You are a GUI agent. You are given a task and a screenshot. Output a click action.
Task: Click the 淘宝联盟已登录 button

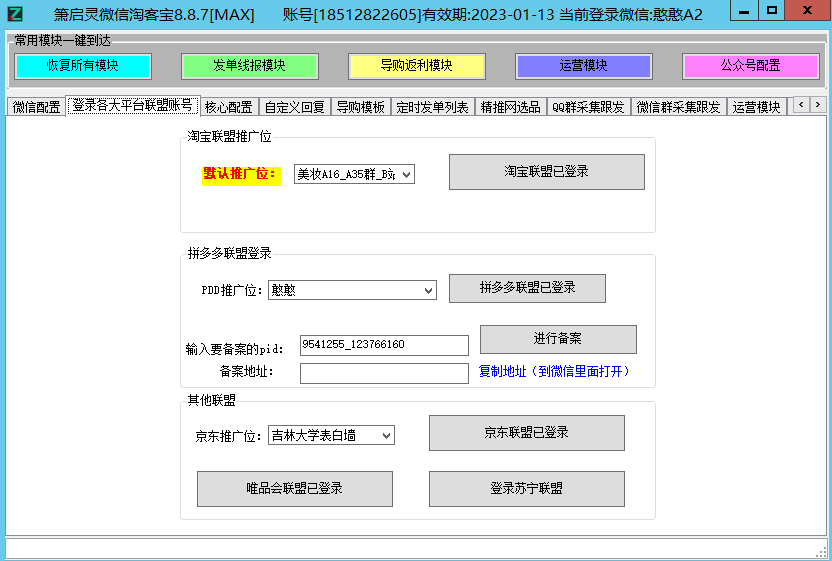(547, 171)
